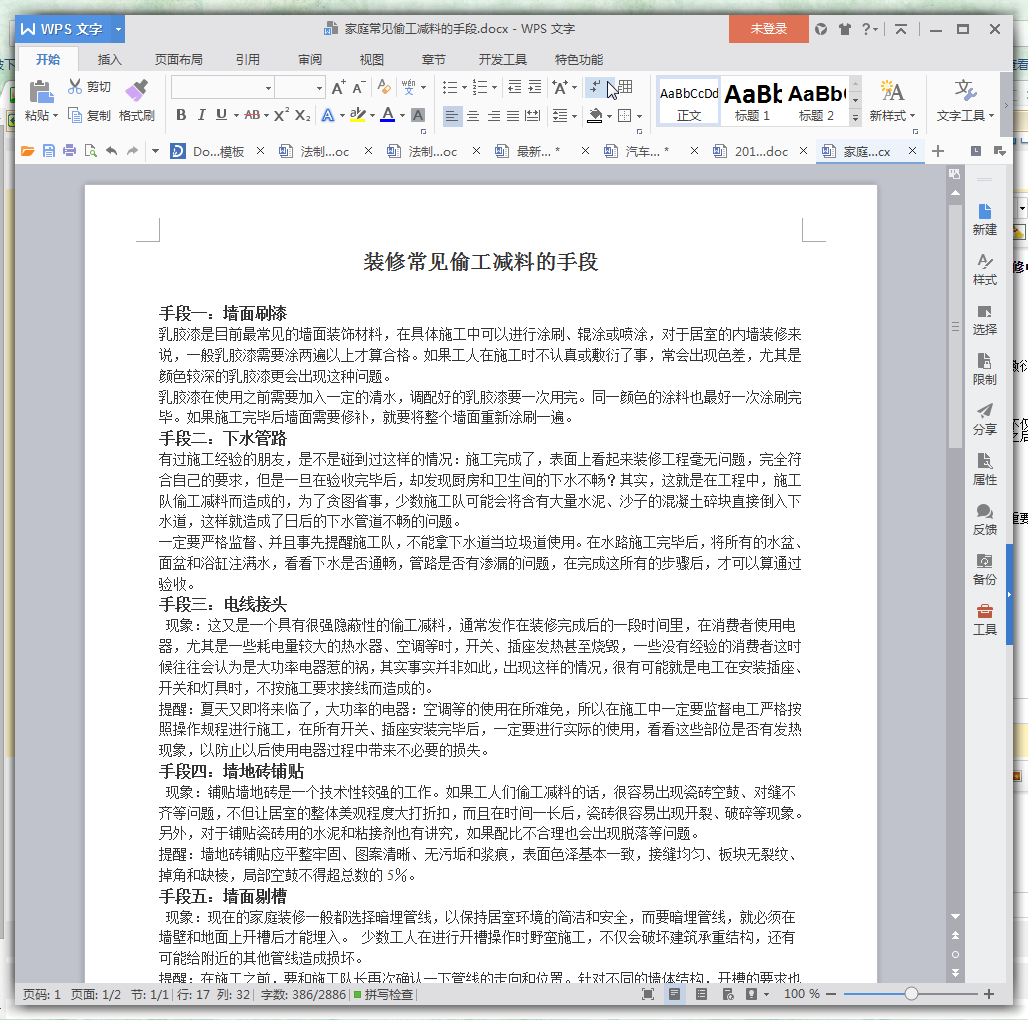Apply the 标题 2 style
The height and width of the screenshot is (1020, 1028).
pos(817,101)
